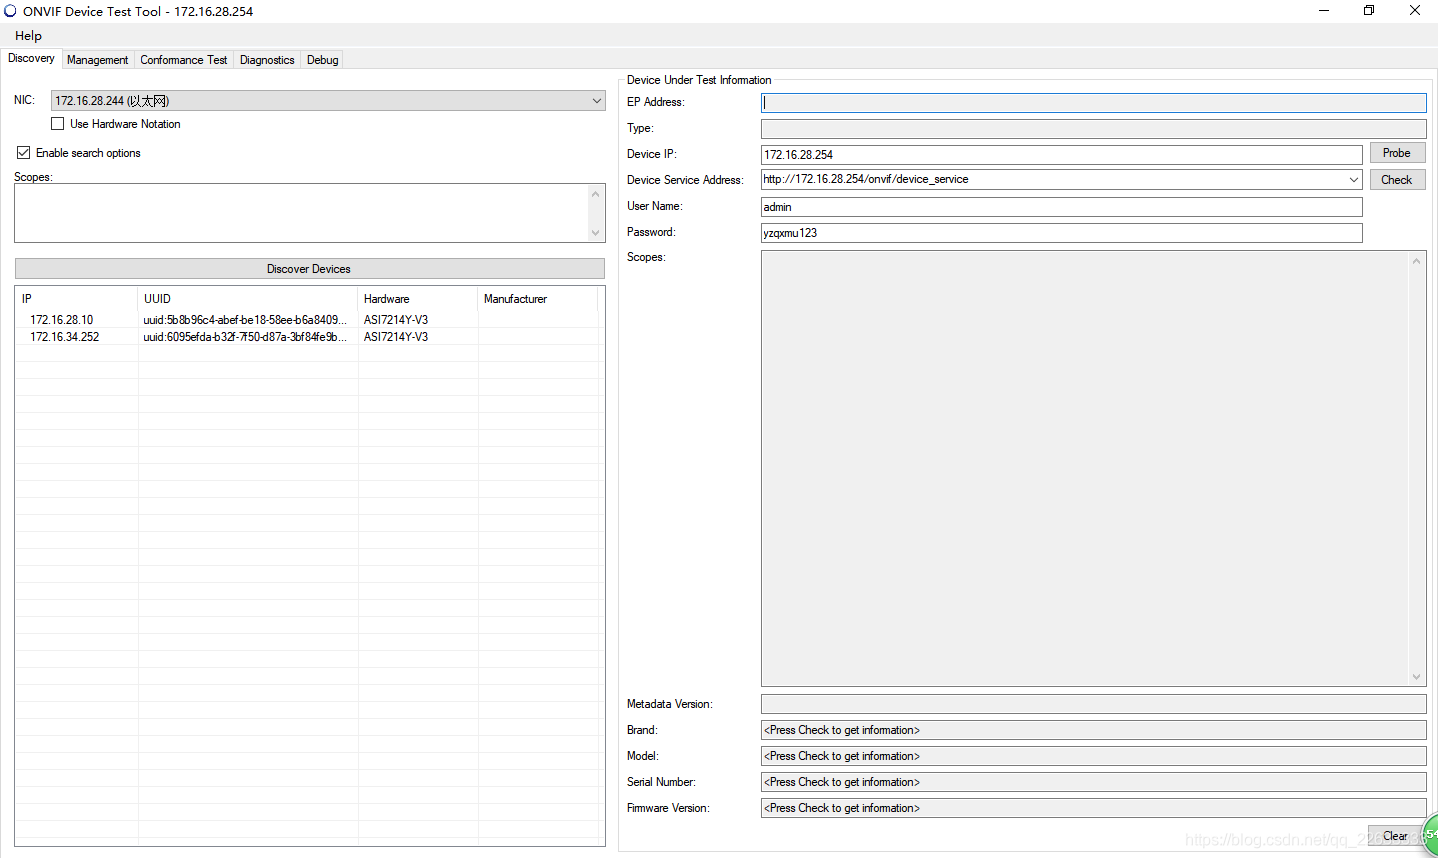1438x858 pixels.
Task: Select device row 172.16.28.10
Action: point(309,320)
